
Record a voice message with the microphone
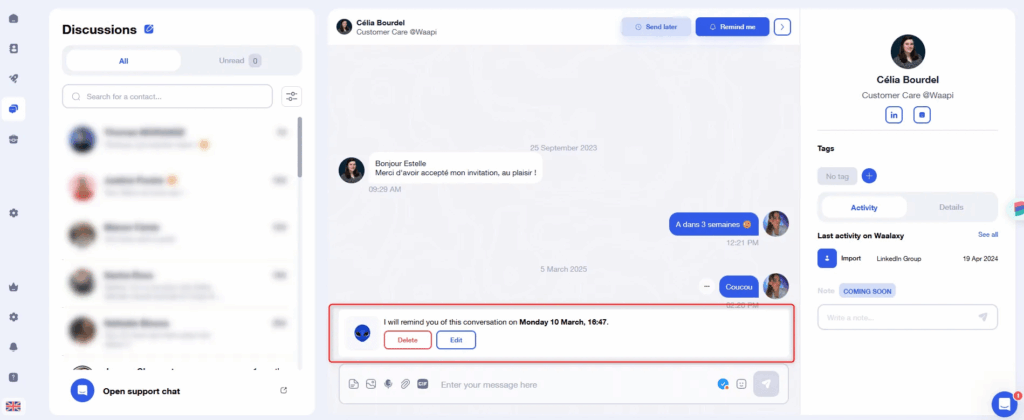pyautogui.click(x=388, y=384)
